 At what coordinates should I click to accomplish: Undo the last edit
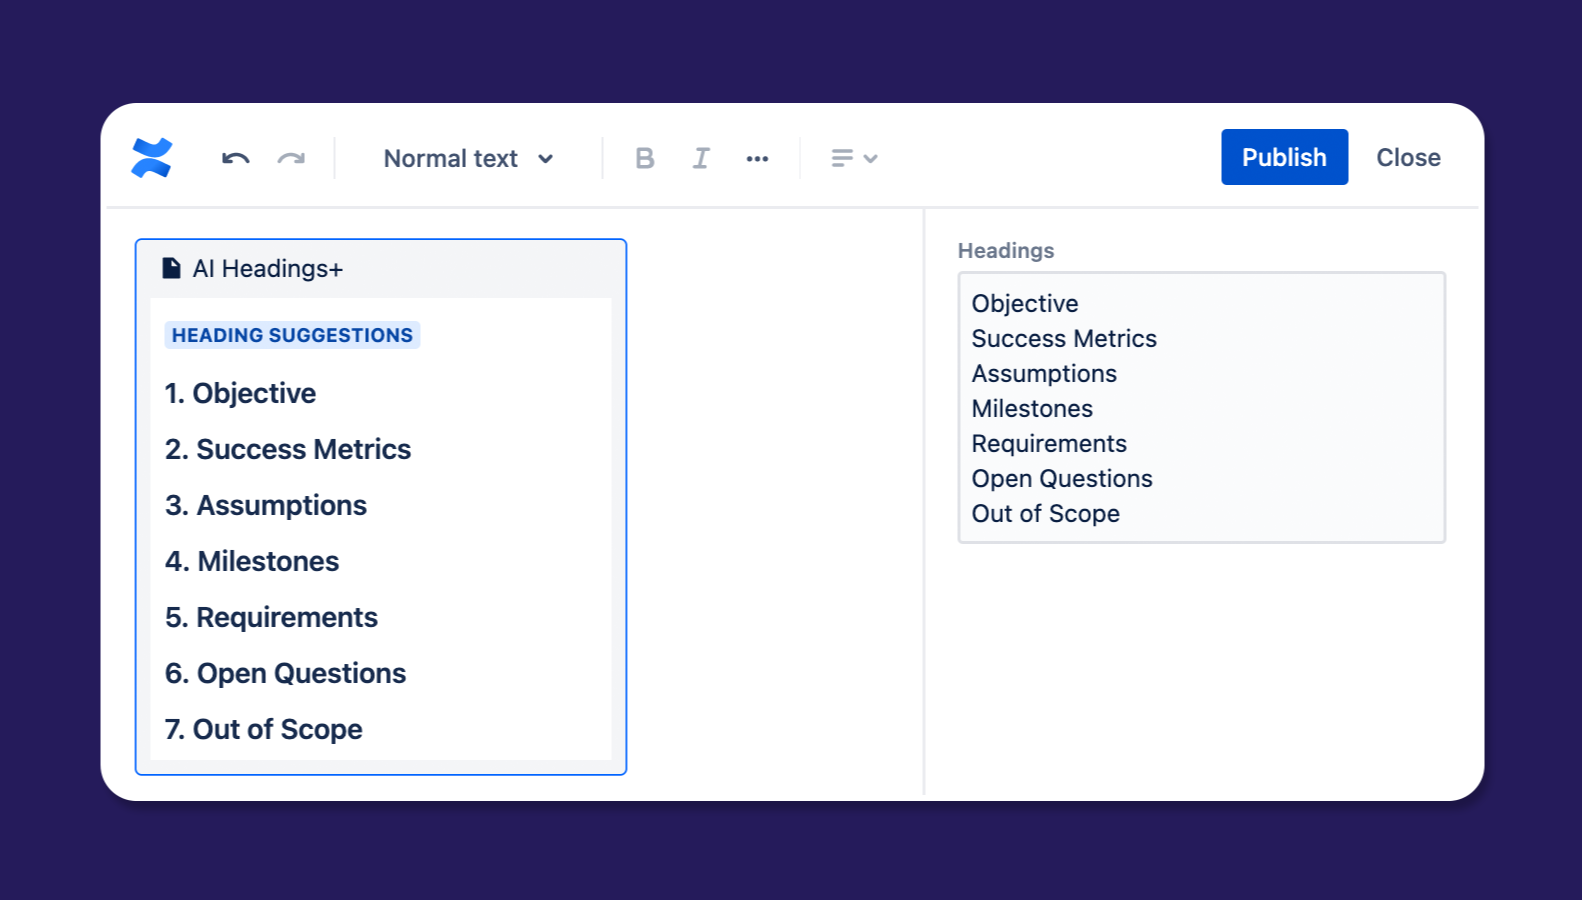click(x=235, y=158)
